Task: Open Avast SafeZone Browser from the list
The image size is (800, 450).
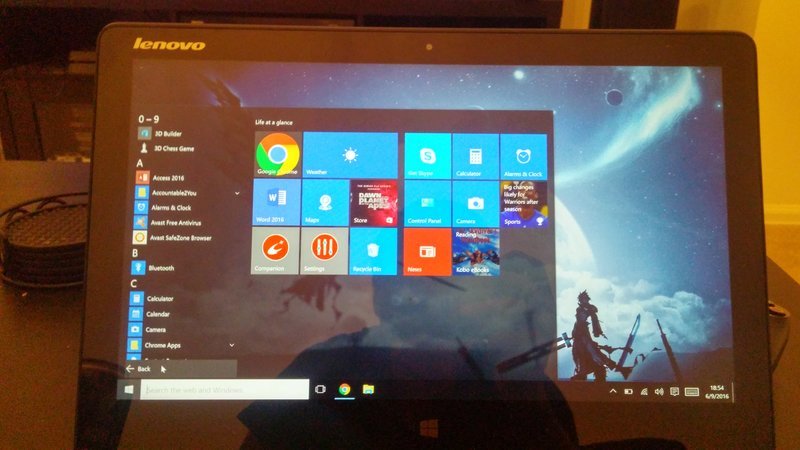Action: pyautogui.click(x=172, y=238)
